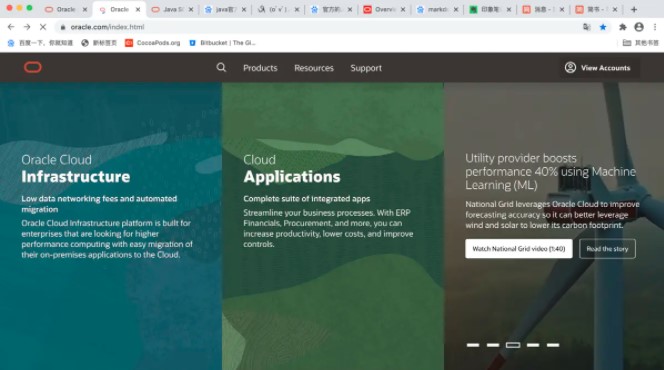Select the fourth carousel slide indicator
664x370 pixels.
pyautogui.click(x=533, y=345)
